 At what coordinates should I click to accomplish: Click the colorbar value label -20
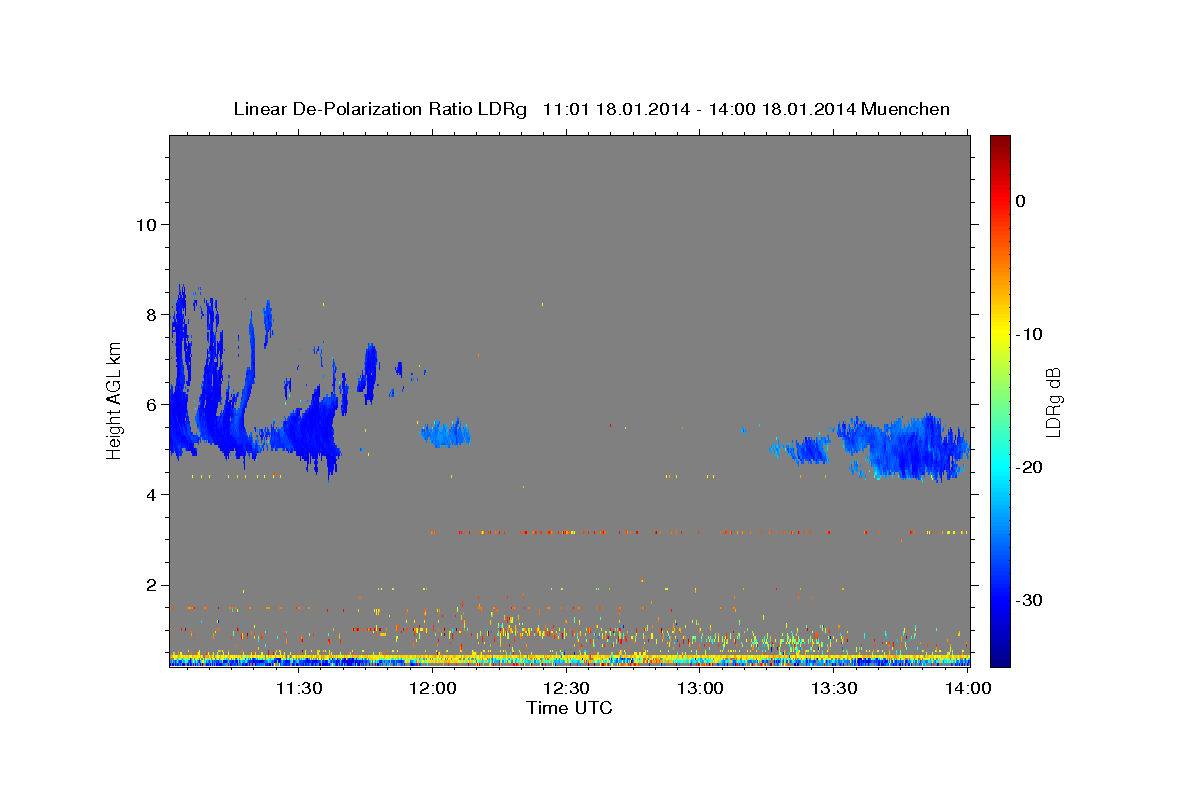1031,467
